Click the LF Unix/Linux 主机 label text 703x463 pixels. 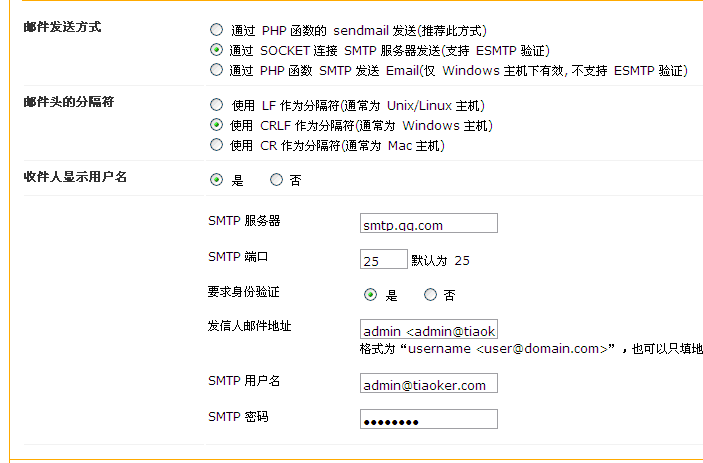358,106
